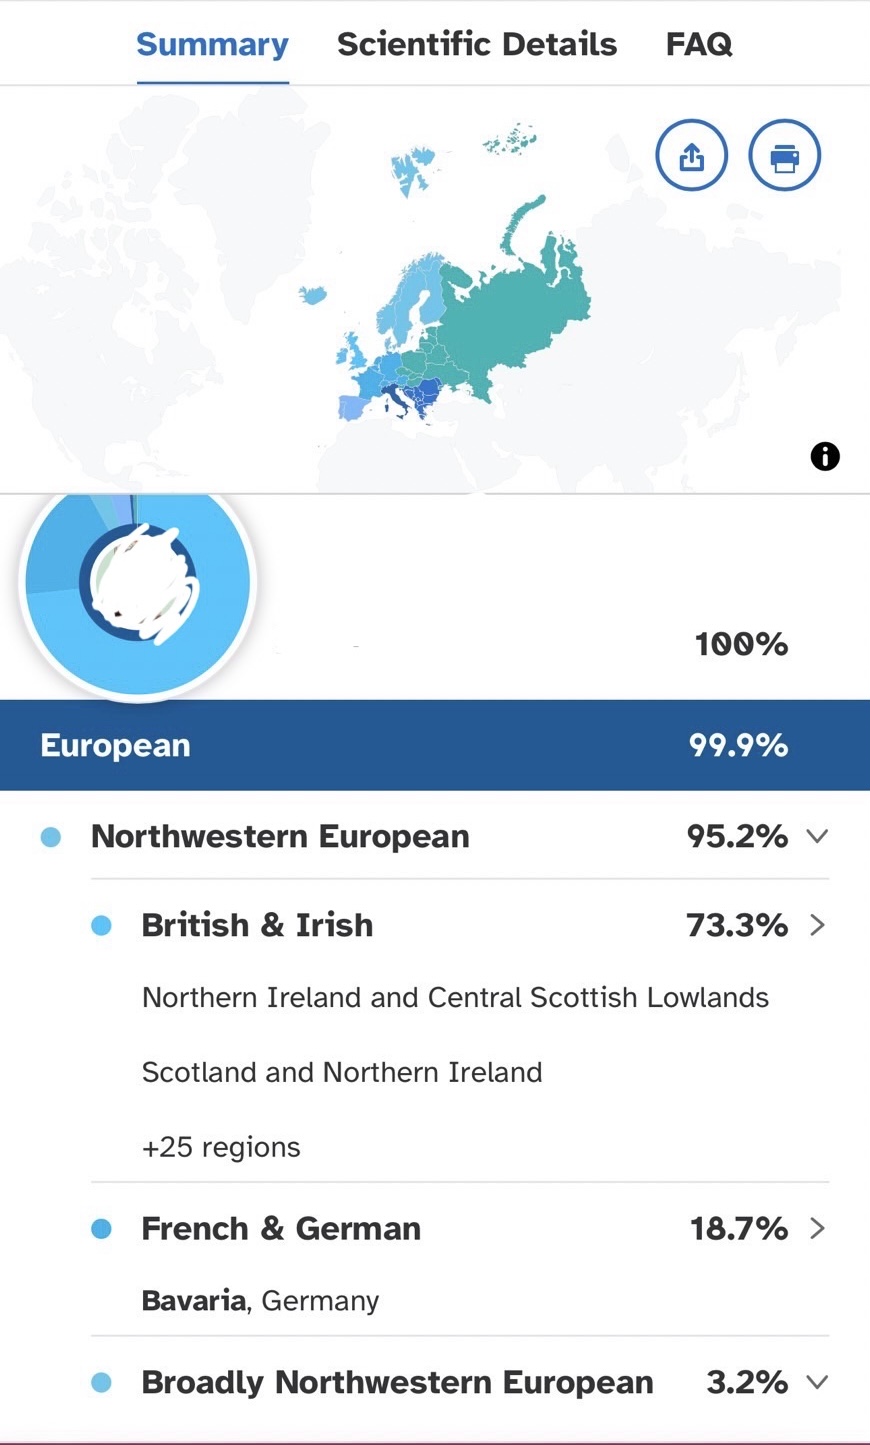Image resolution: width=870 pixels, height=1445 pixels.
Task: Select Scotland and Northern Ireland region
Action: pos(342,1072)
